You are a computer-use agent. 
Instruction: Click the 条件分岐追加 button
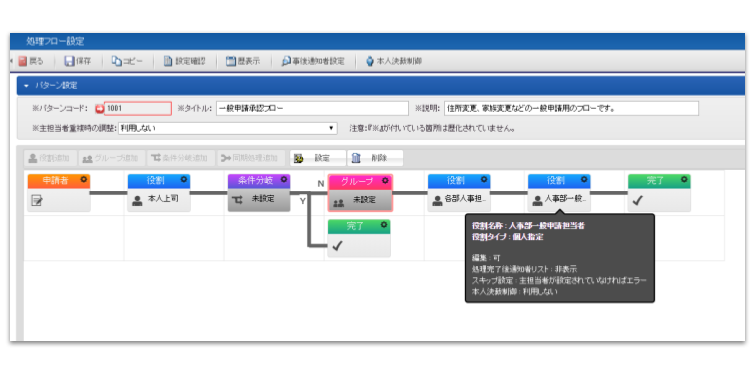point(180,158)
